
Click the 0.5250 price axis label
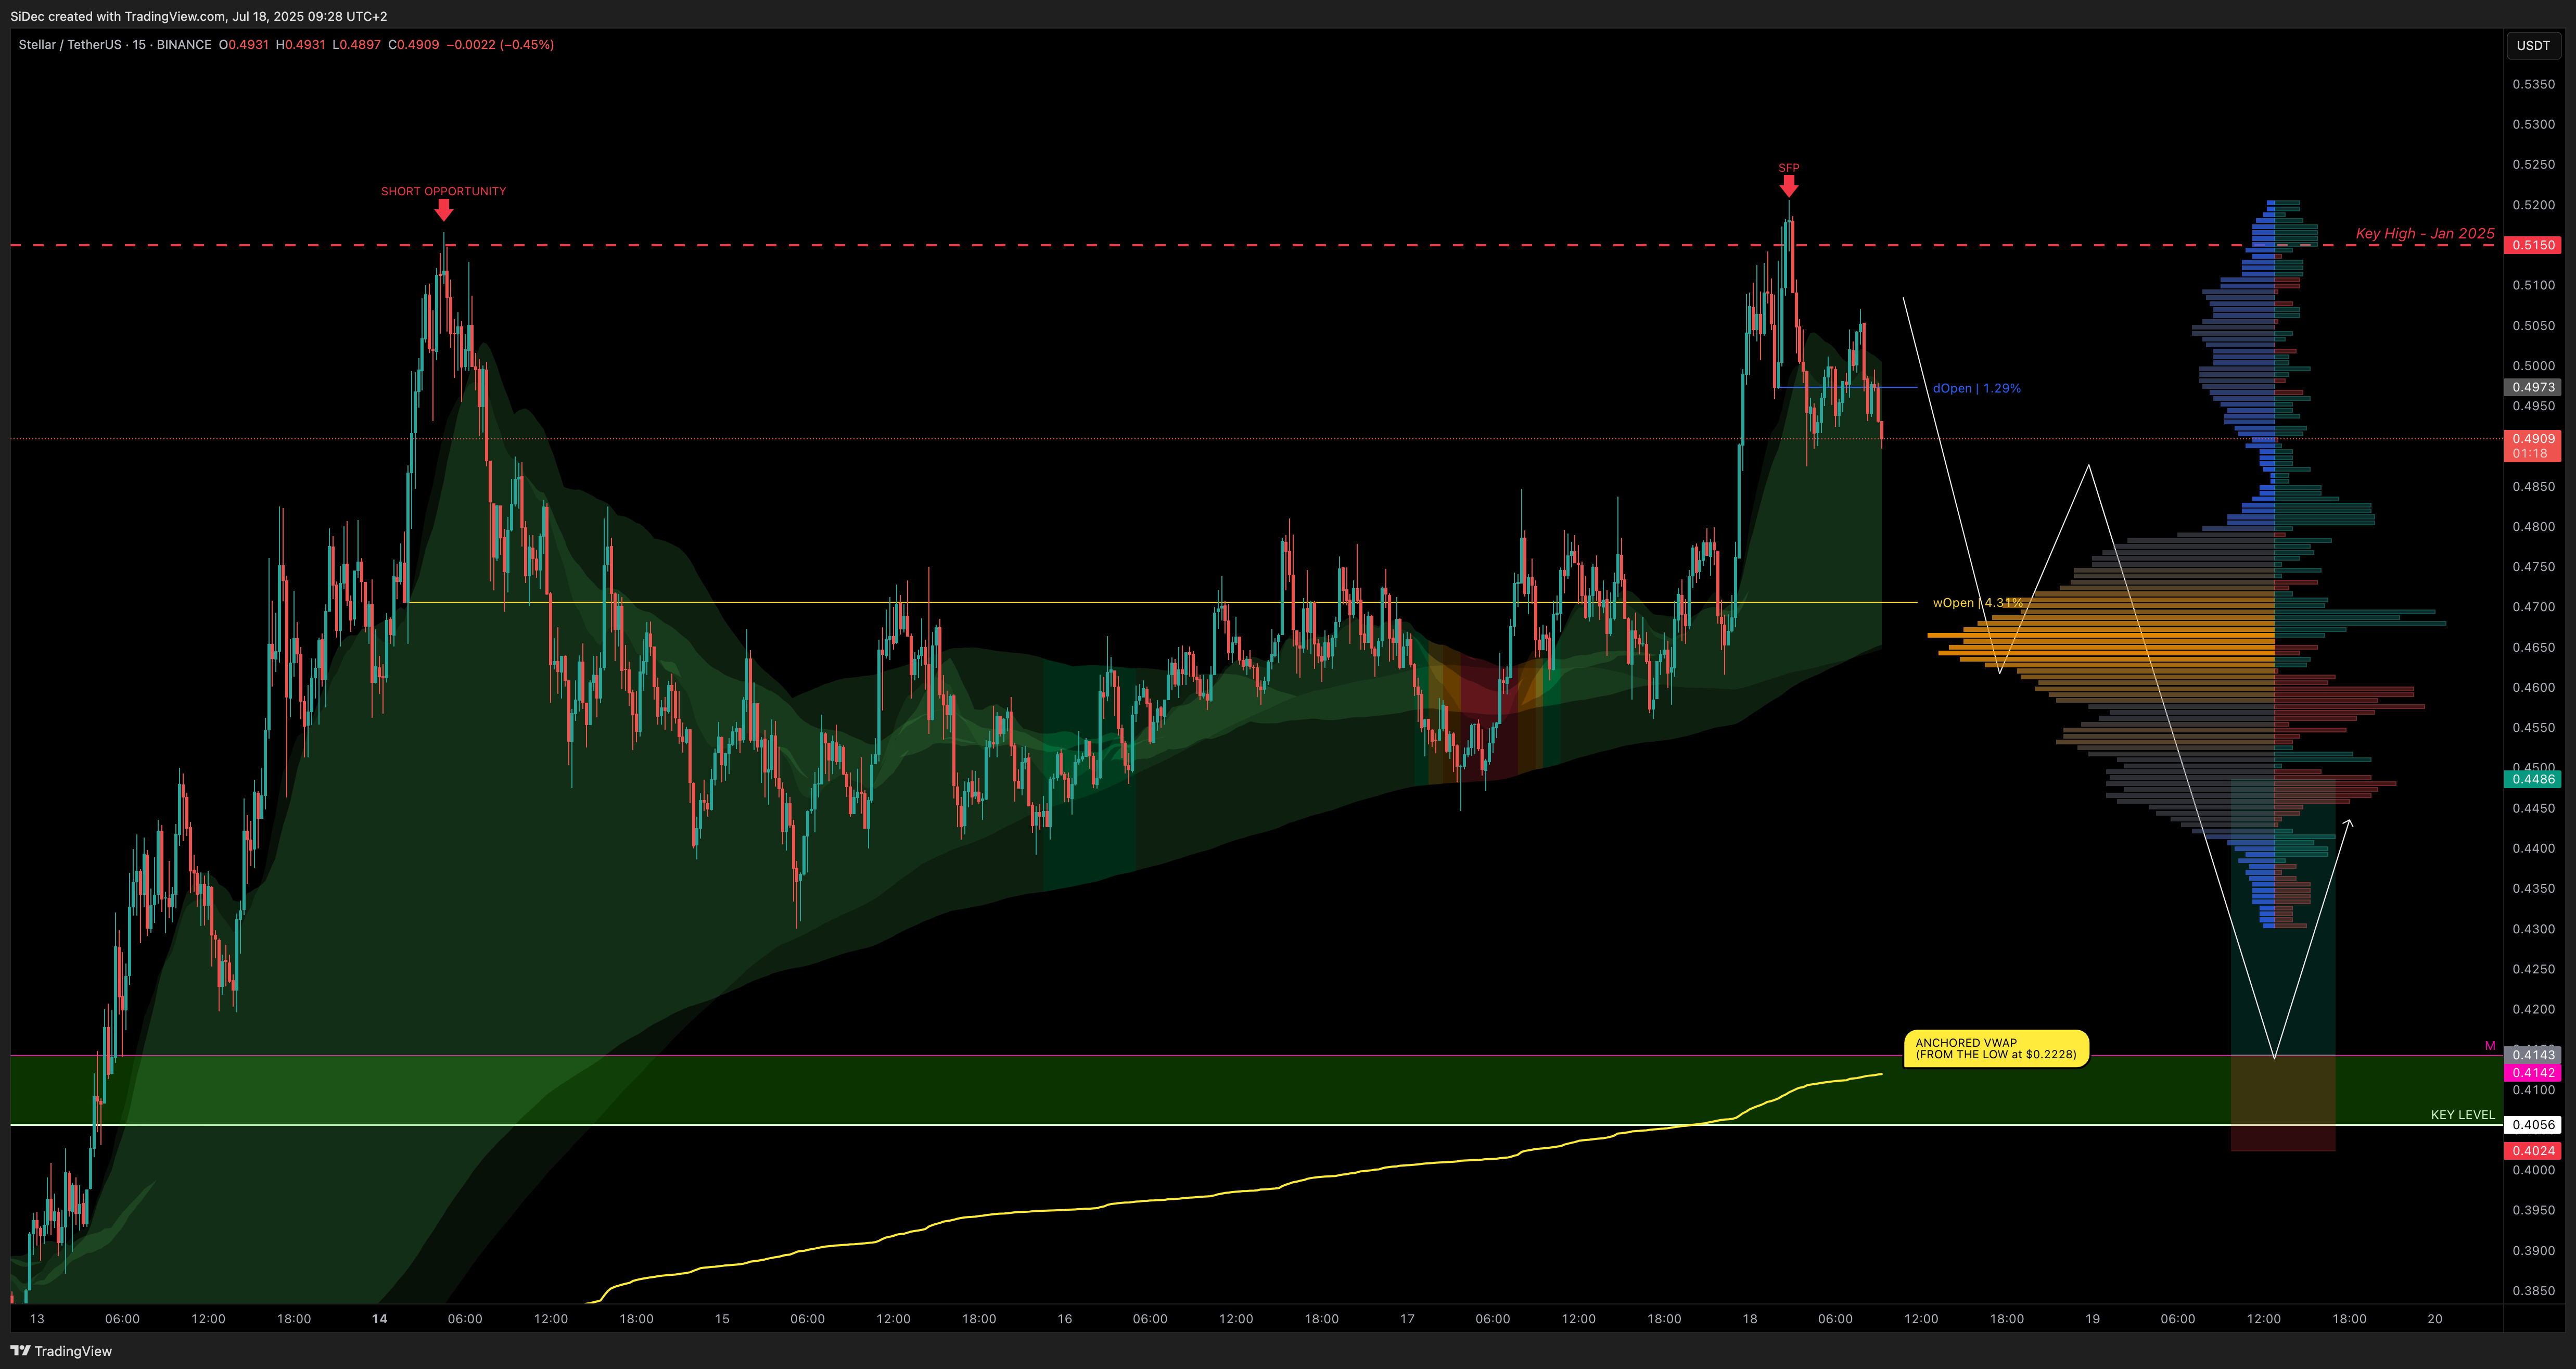[x=2533, y=164]
